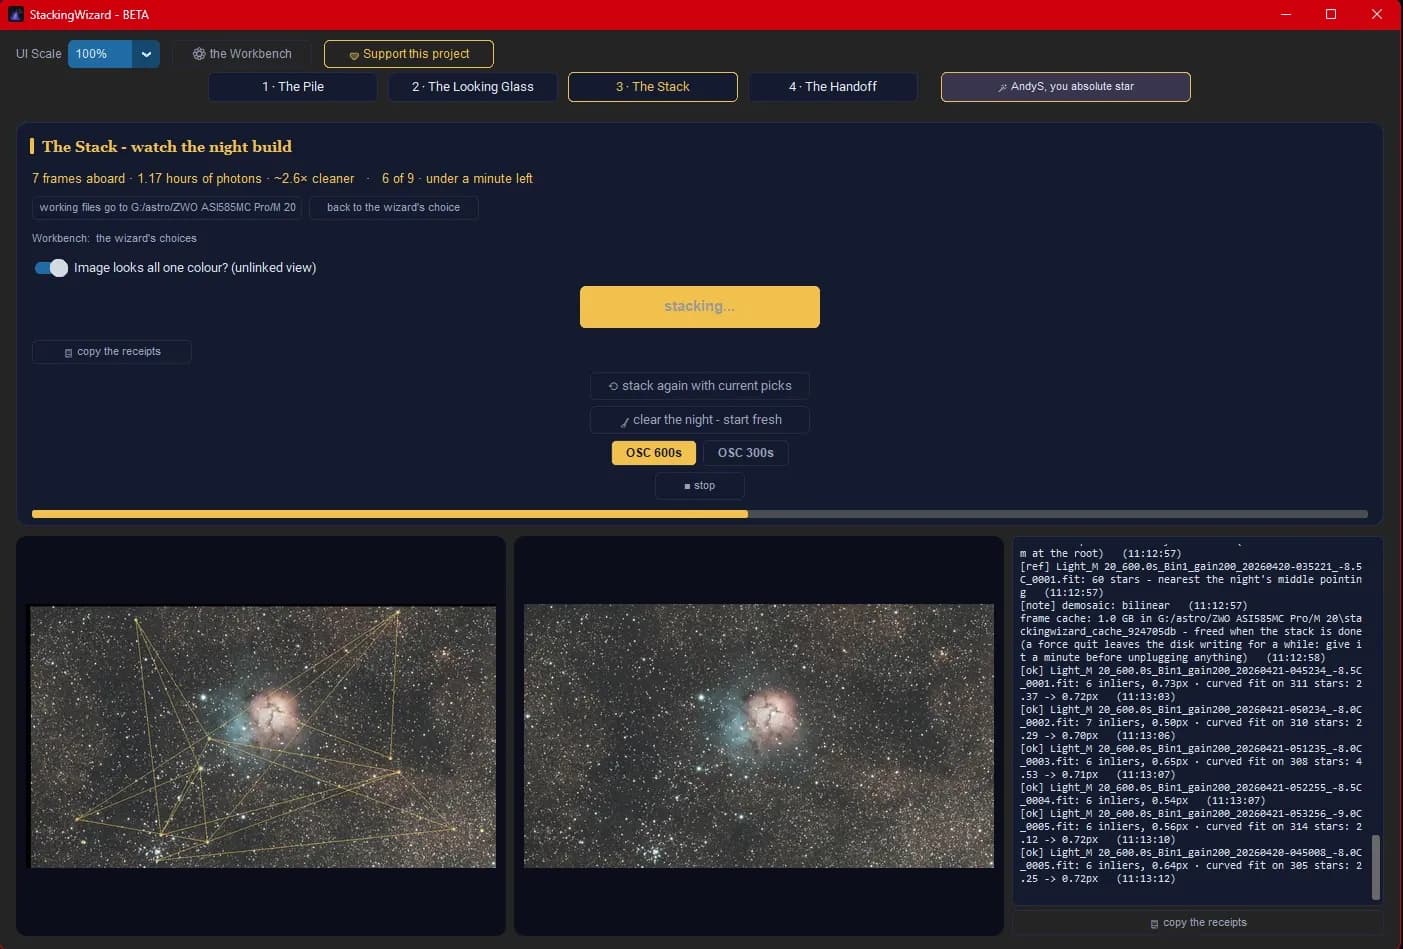This screenshot has height=949, width=1403.
Task: Click copy the receipts under the toggle
Action: pos(112,352)
